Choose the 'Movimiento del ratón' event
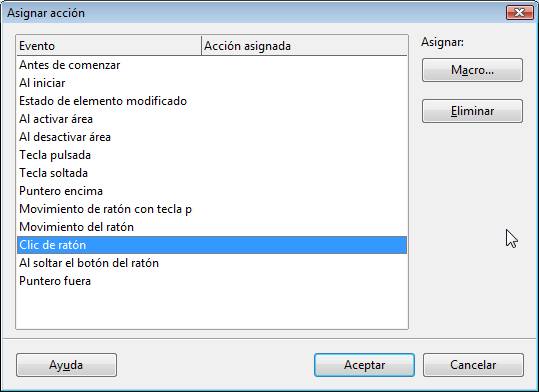Screen dimensions: 539x392 point(212,227)
